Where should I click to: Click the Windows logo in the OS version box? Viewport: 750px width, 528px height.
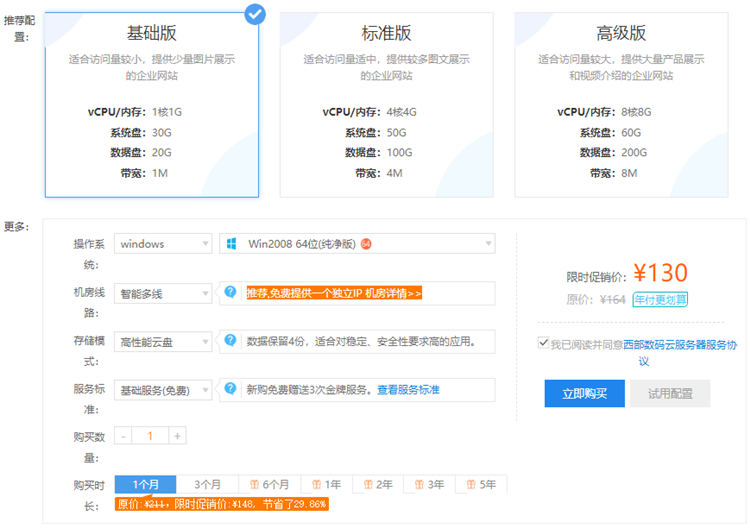coord(231,243)
